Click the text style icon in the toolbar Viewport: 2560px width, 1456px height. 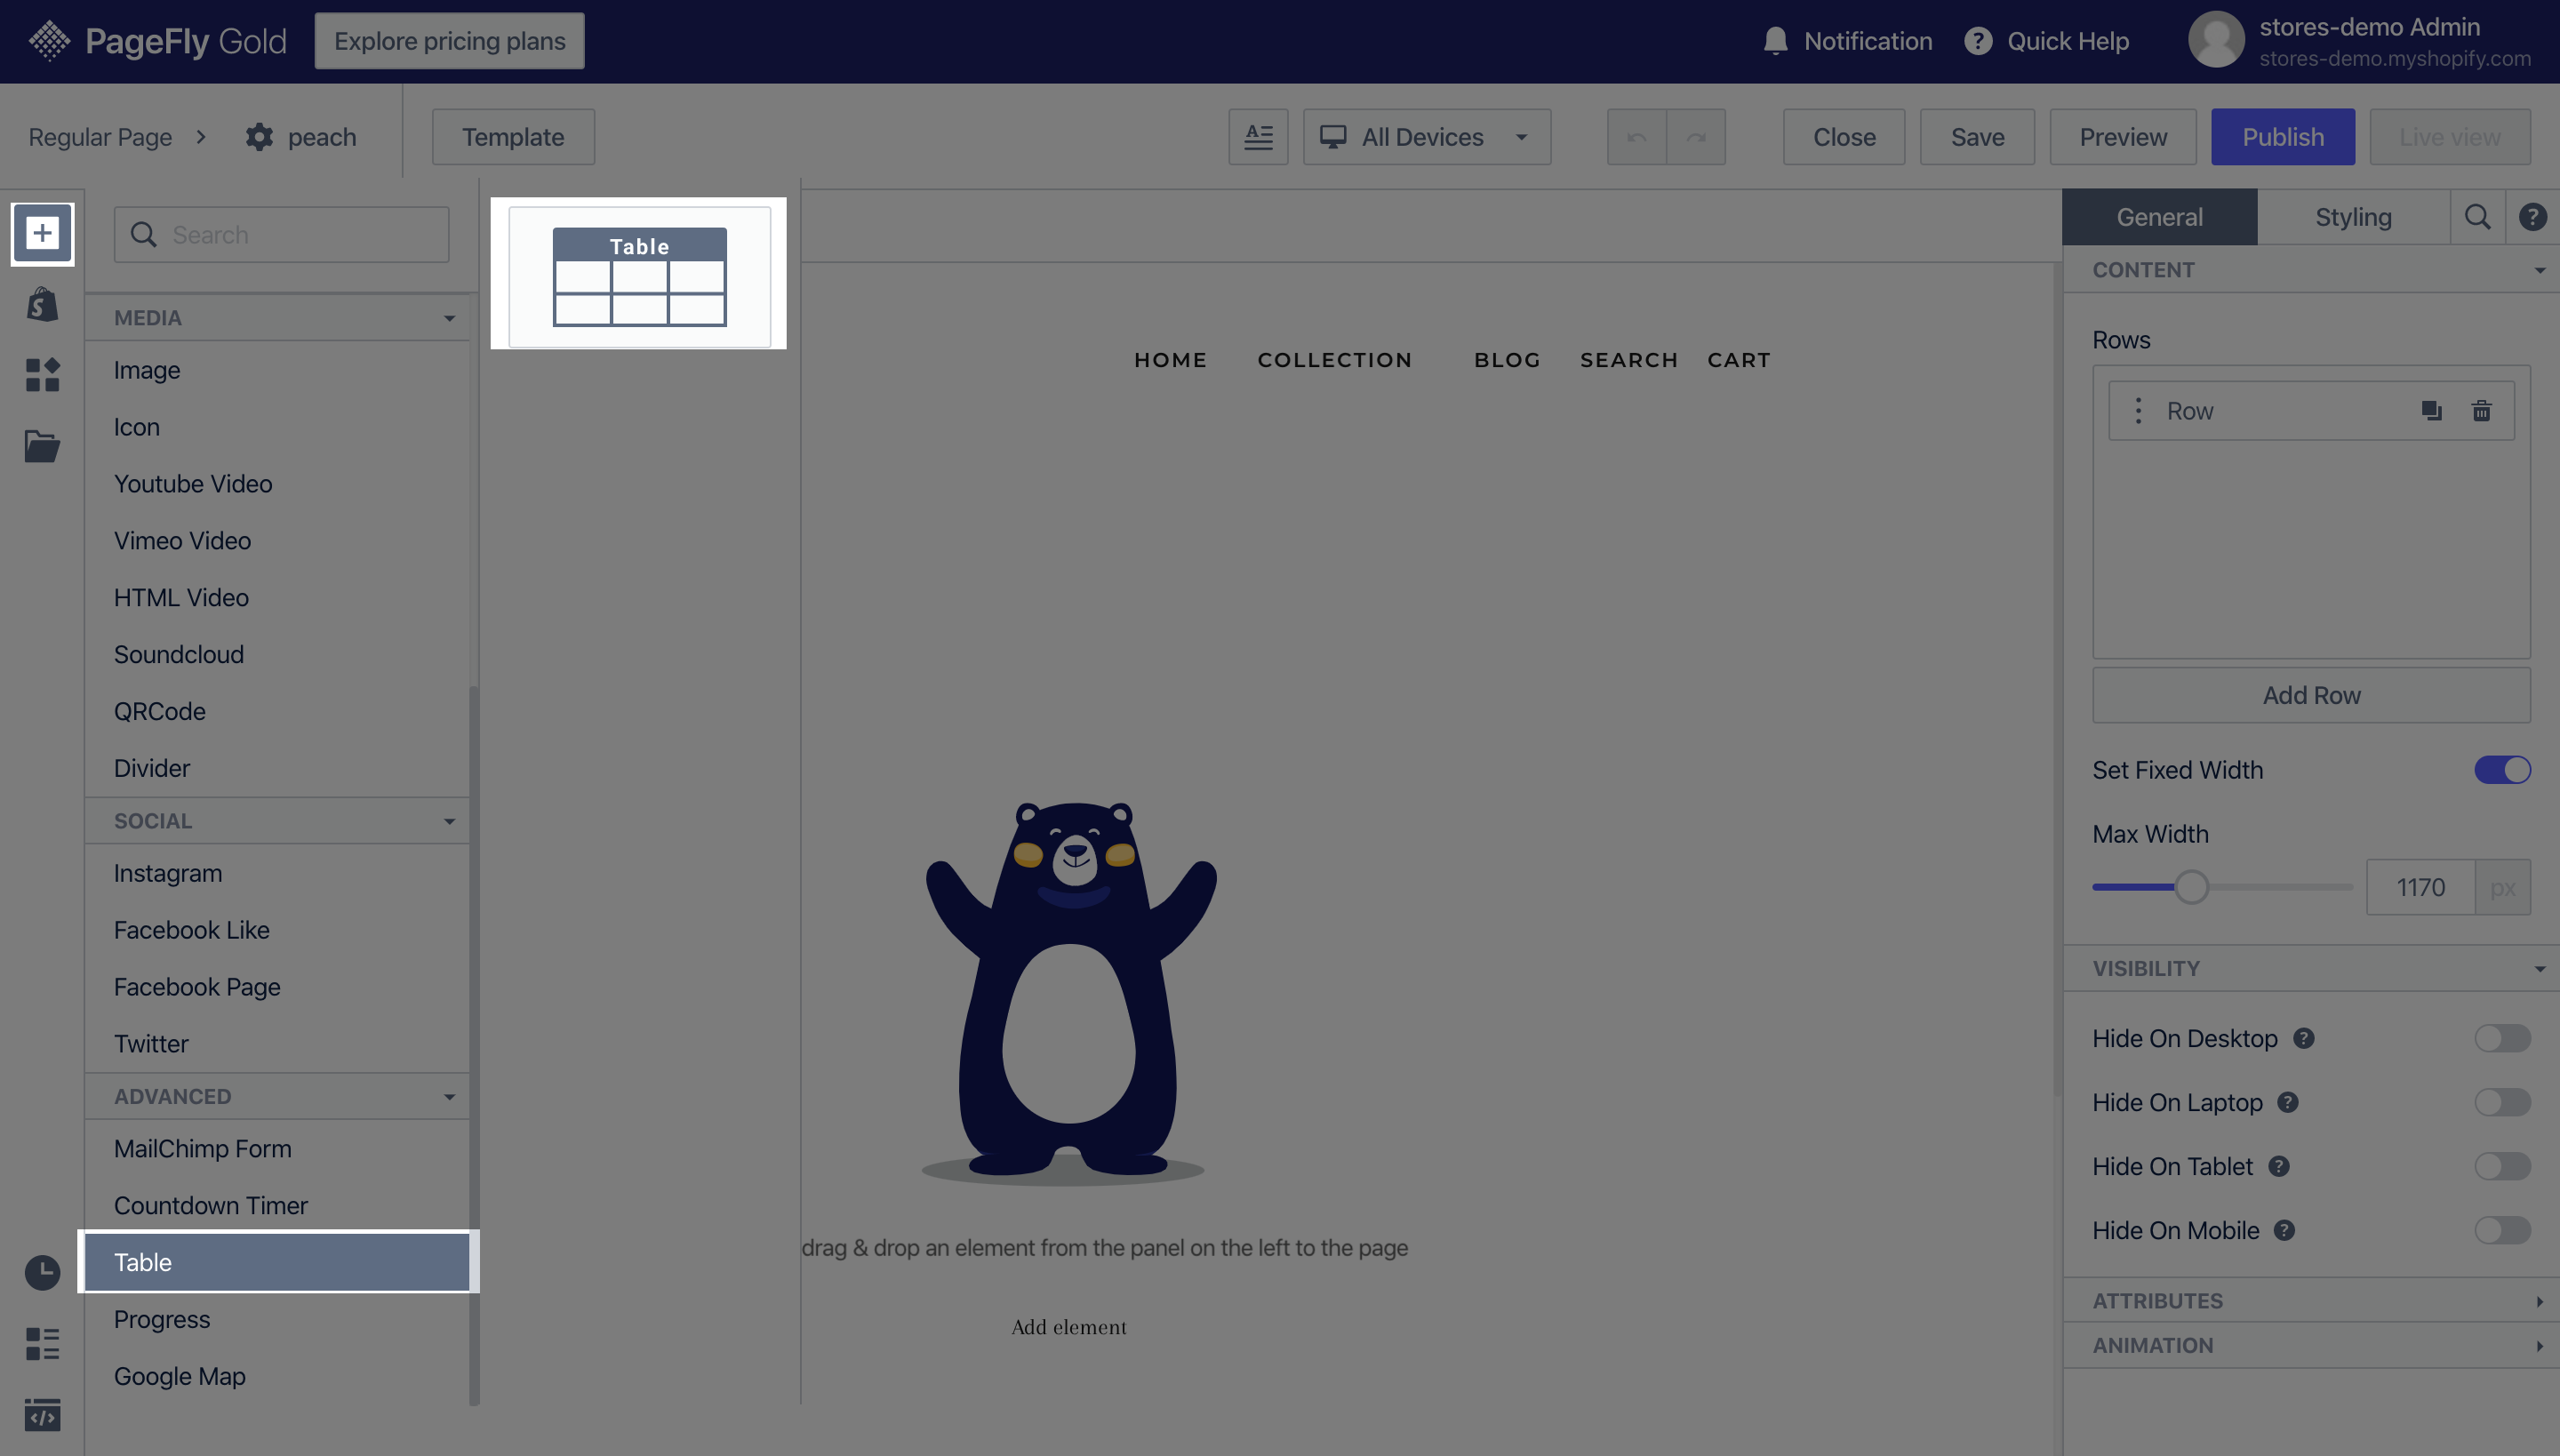click(x=1258, y=137)
